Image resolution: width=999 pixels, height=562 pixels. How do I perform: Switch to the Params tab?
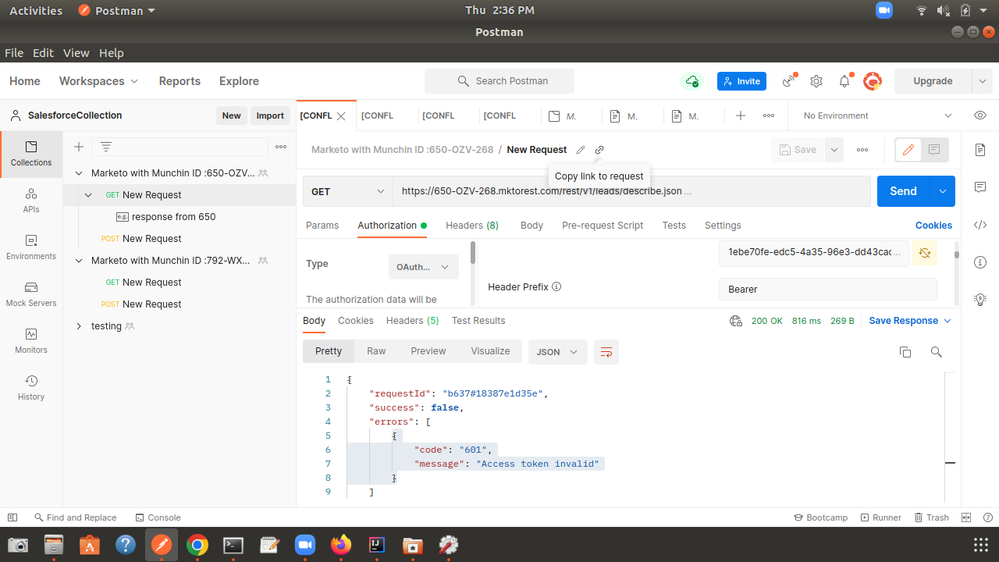click(322, 225)
